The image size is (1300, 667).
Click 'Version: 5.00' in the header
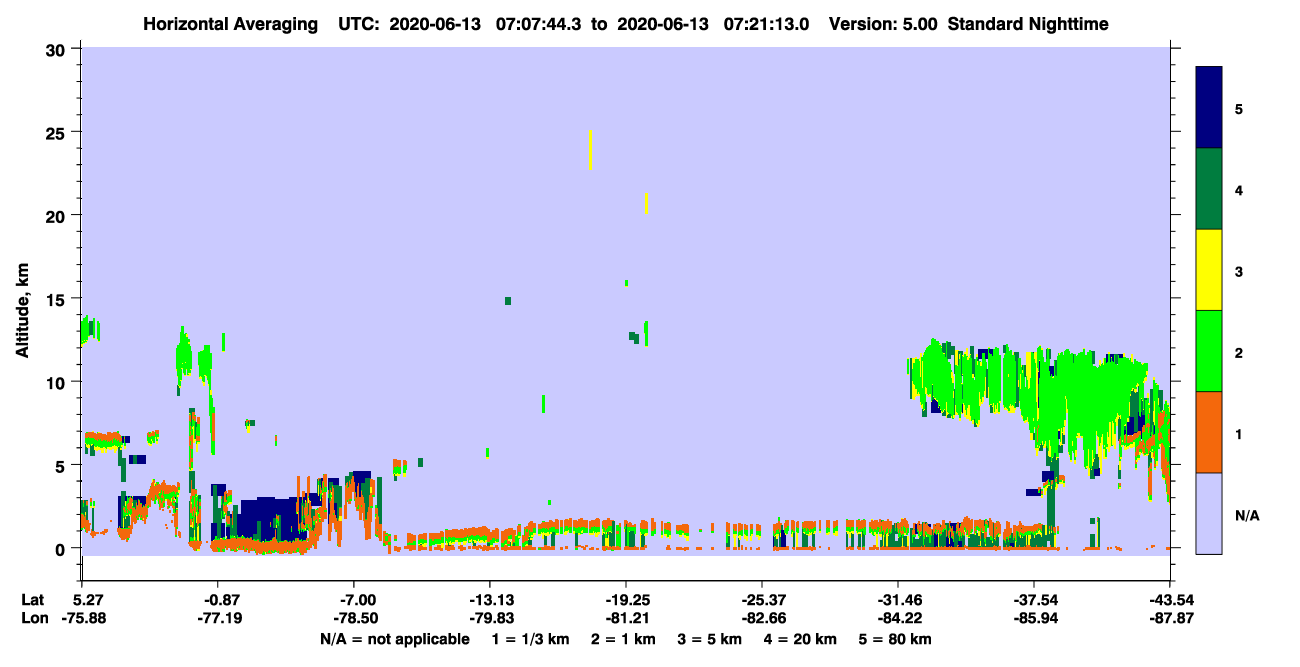883,23
